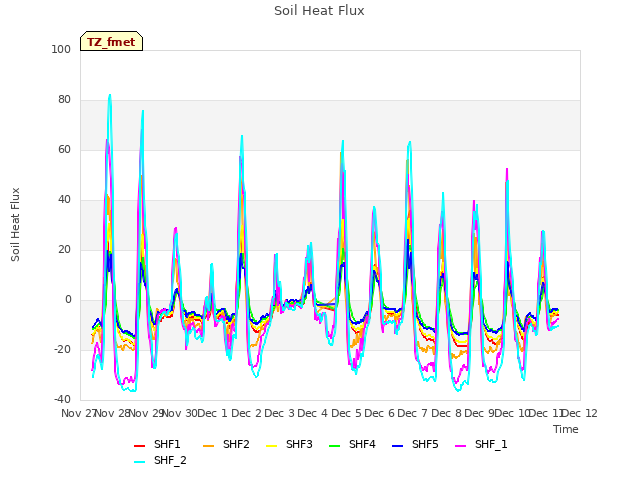Click the Dec 5 x-axis label

click(x=346, y=413)
